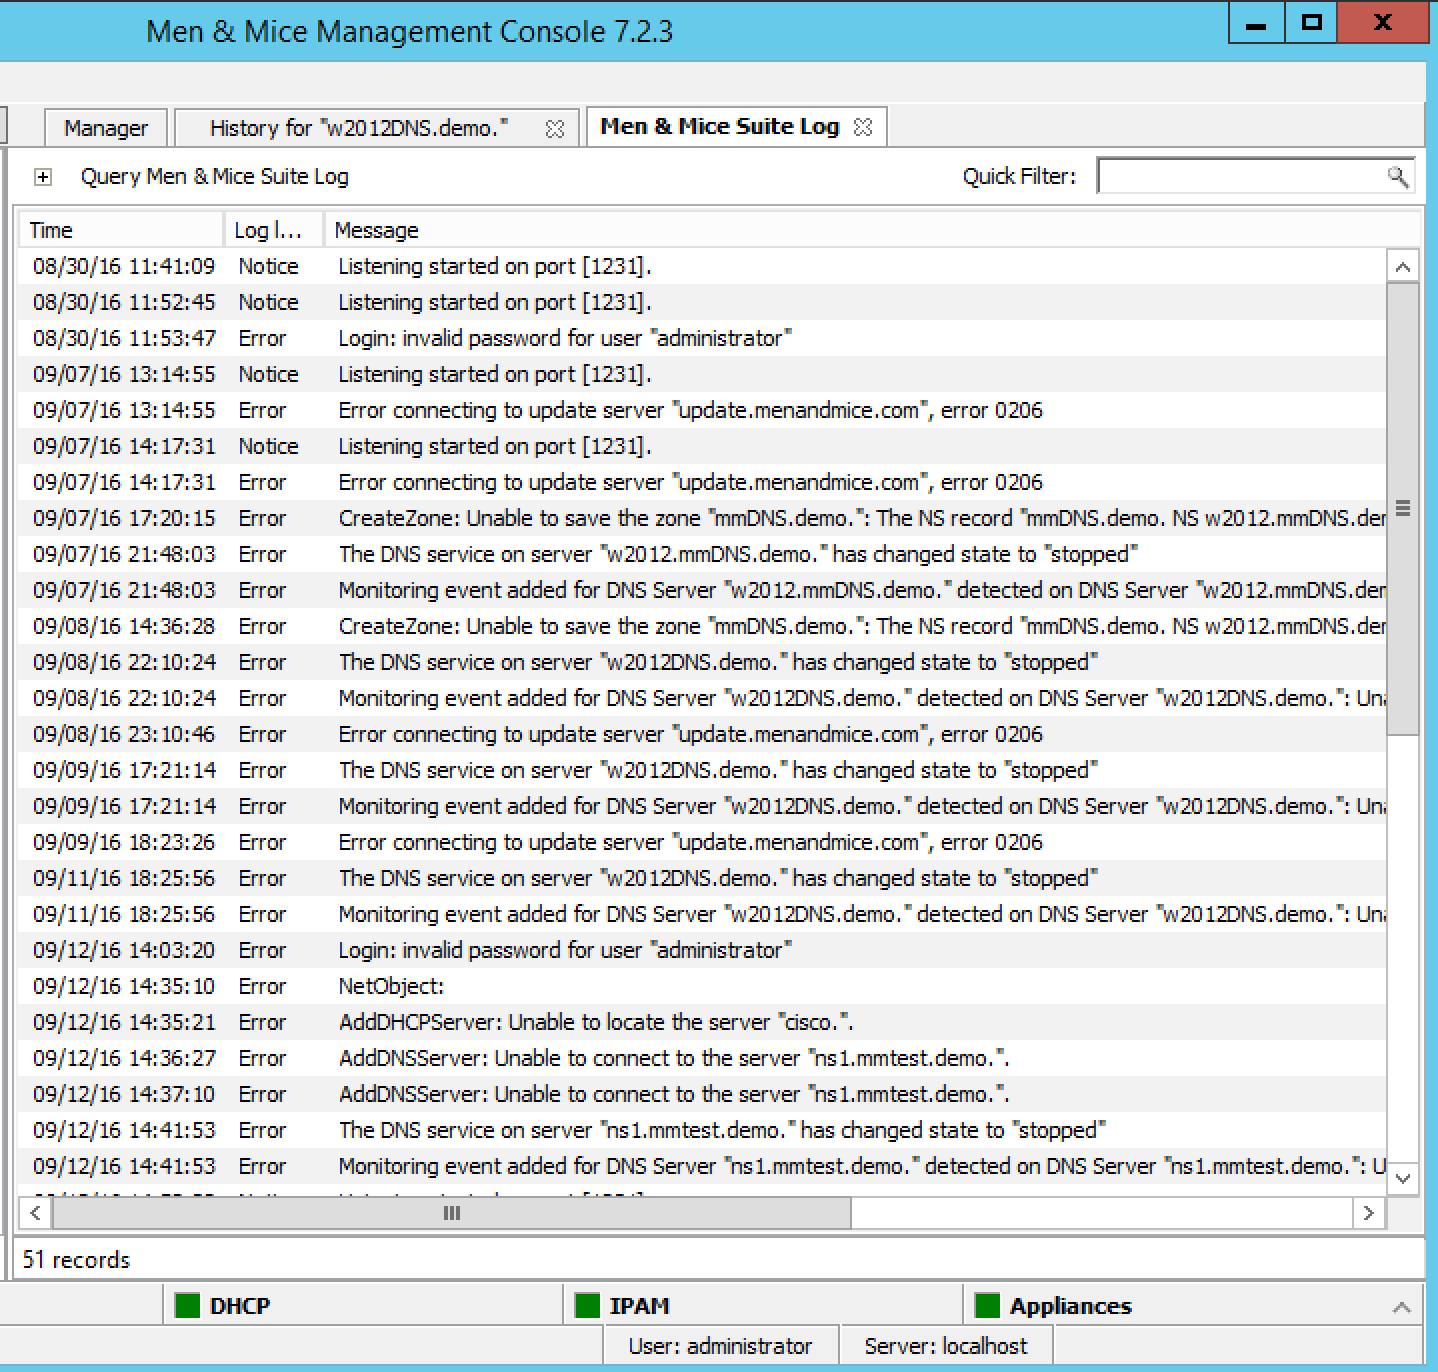
Task: Click the green DHCP status indicator
Action: point(187,1306)
